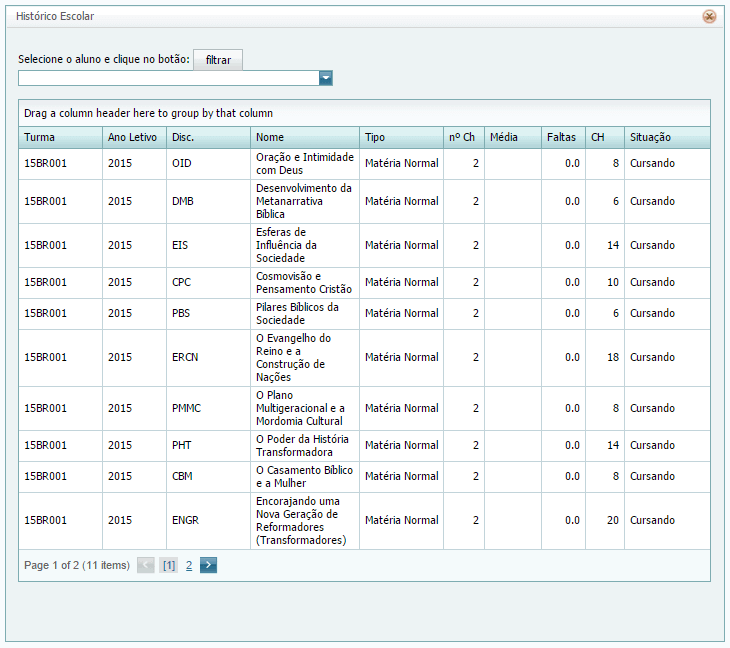Close the Histórico Escolar dialog

[709, 17]
